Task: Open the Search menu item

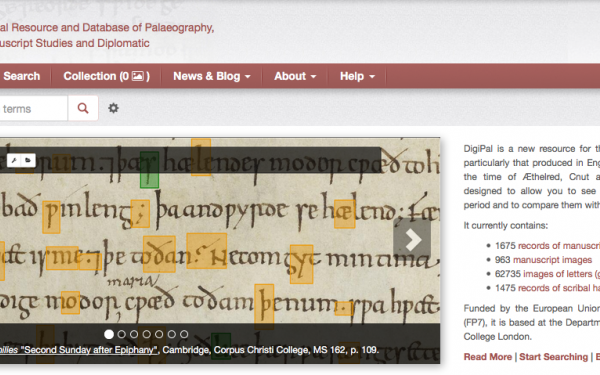Action: tap(22, 76)
